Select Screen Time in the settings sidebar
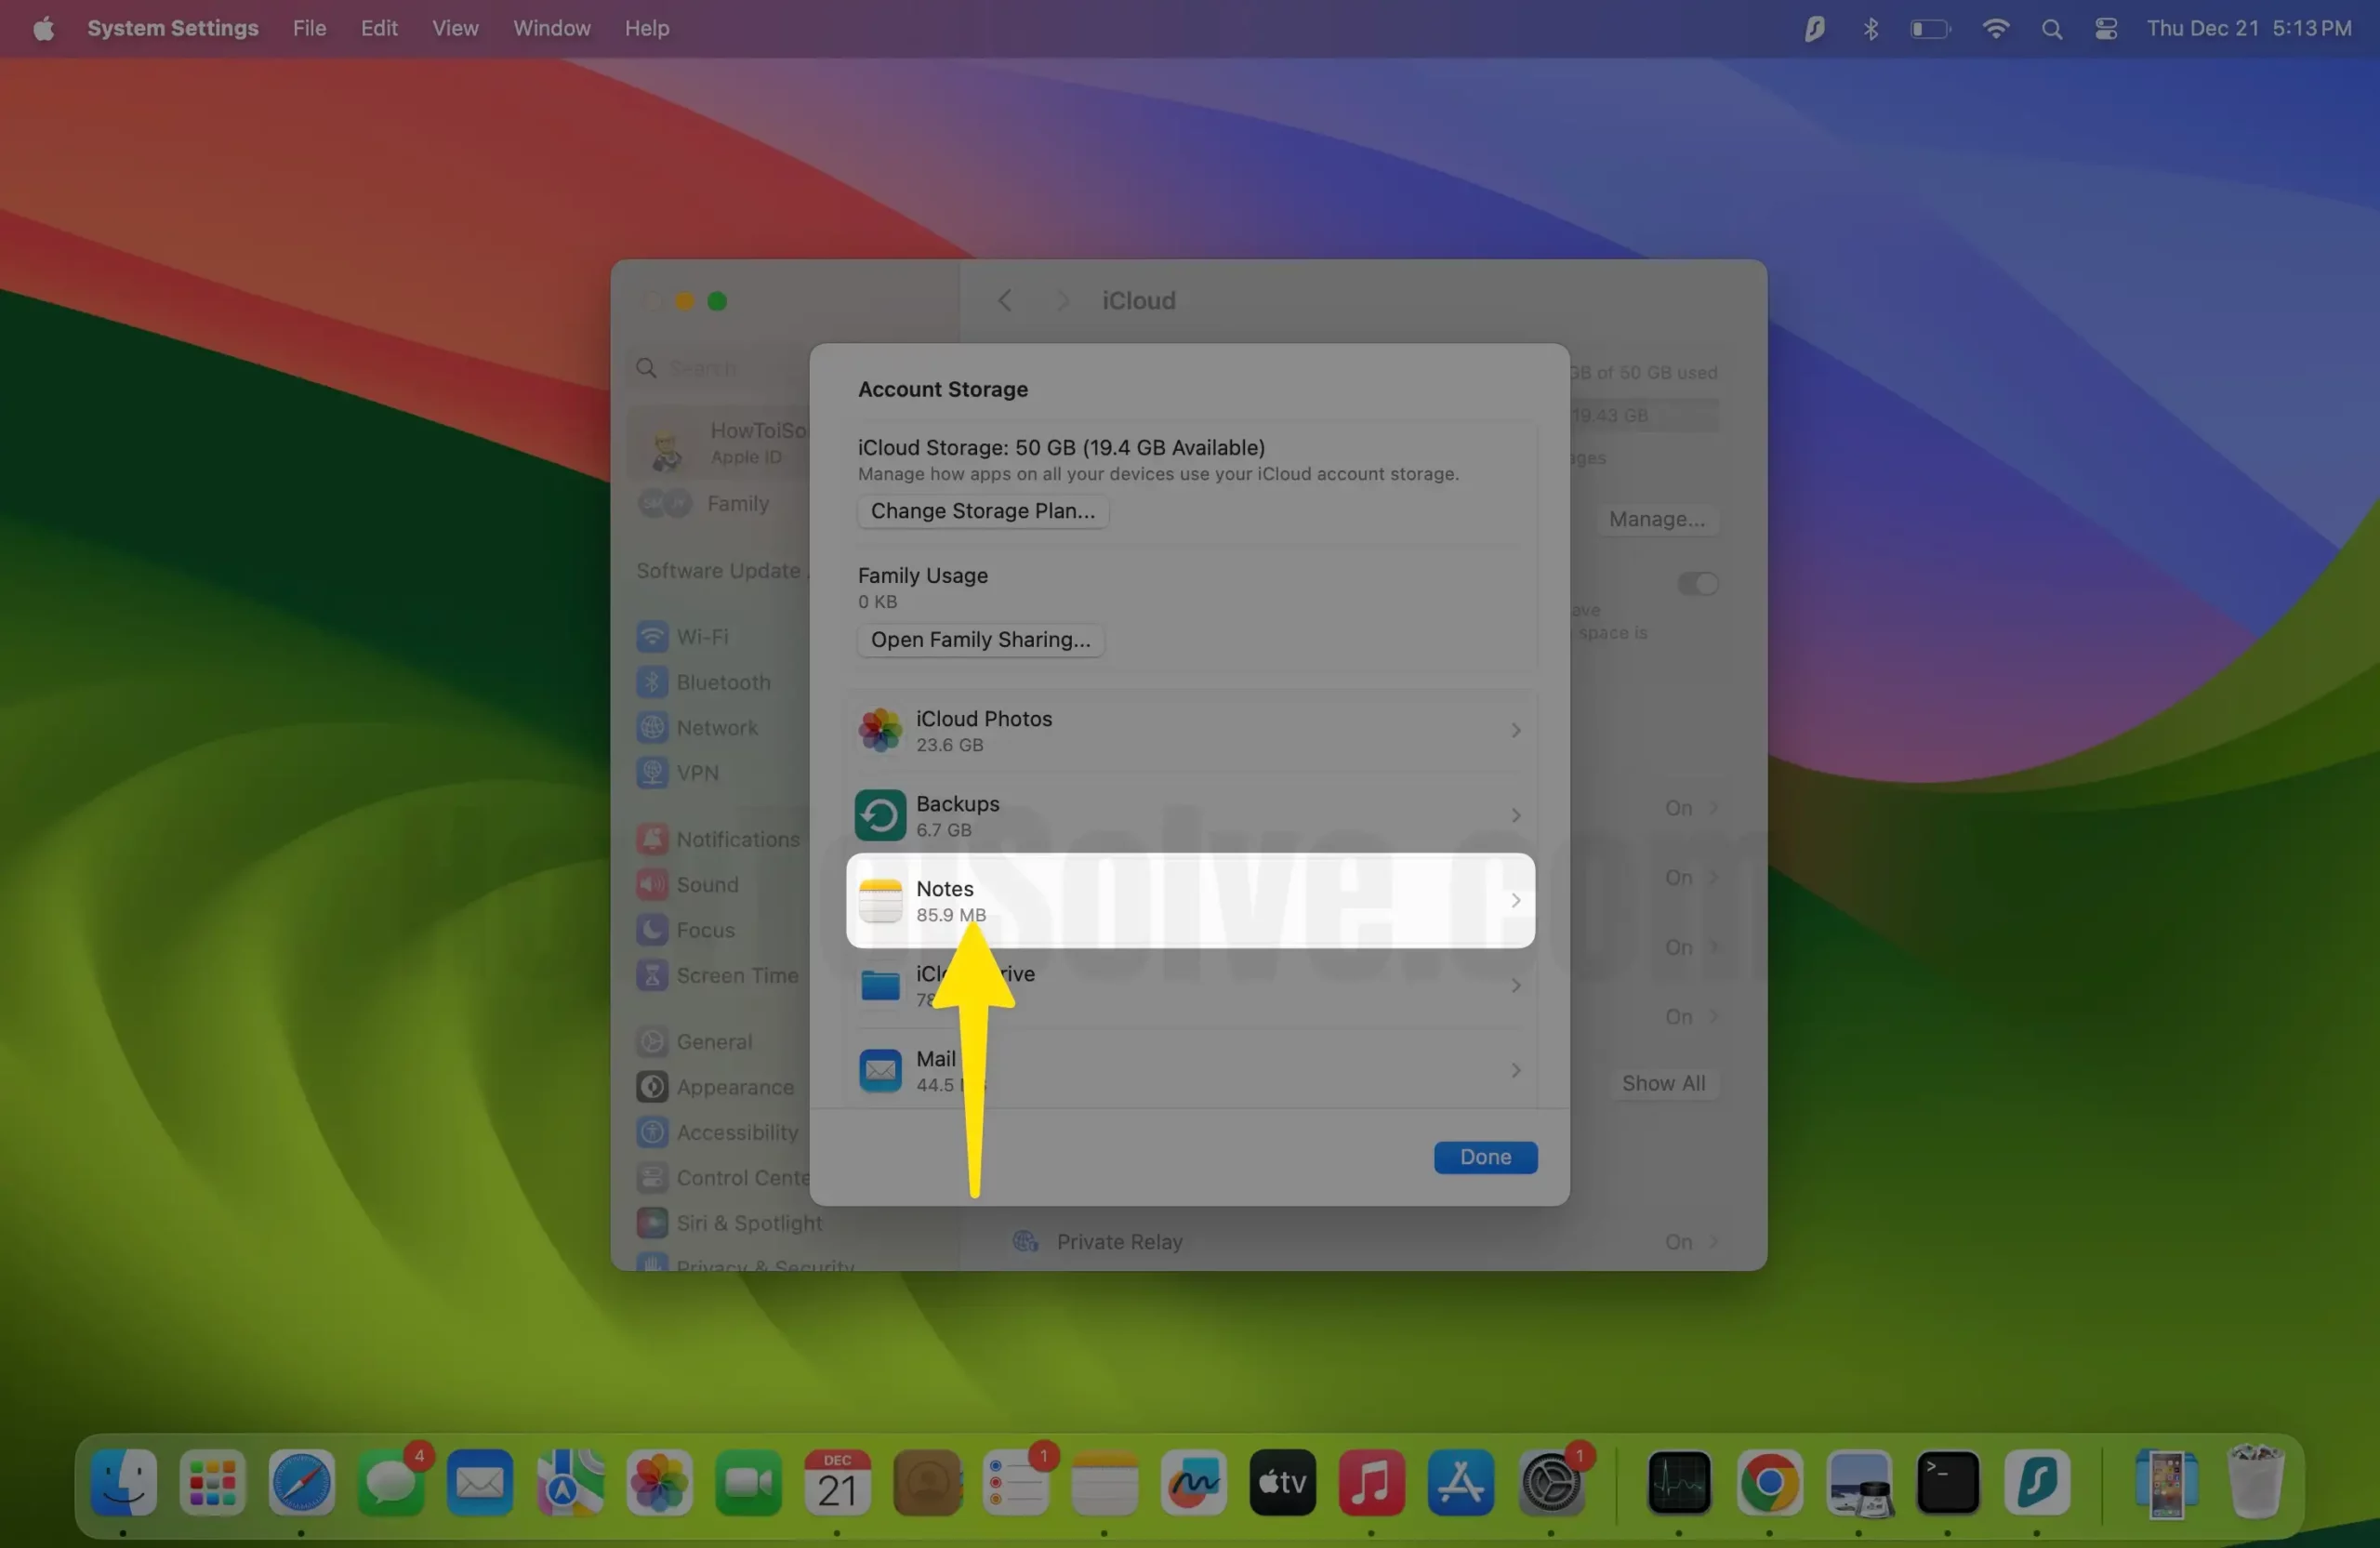 click(720, 975)
